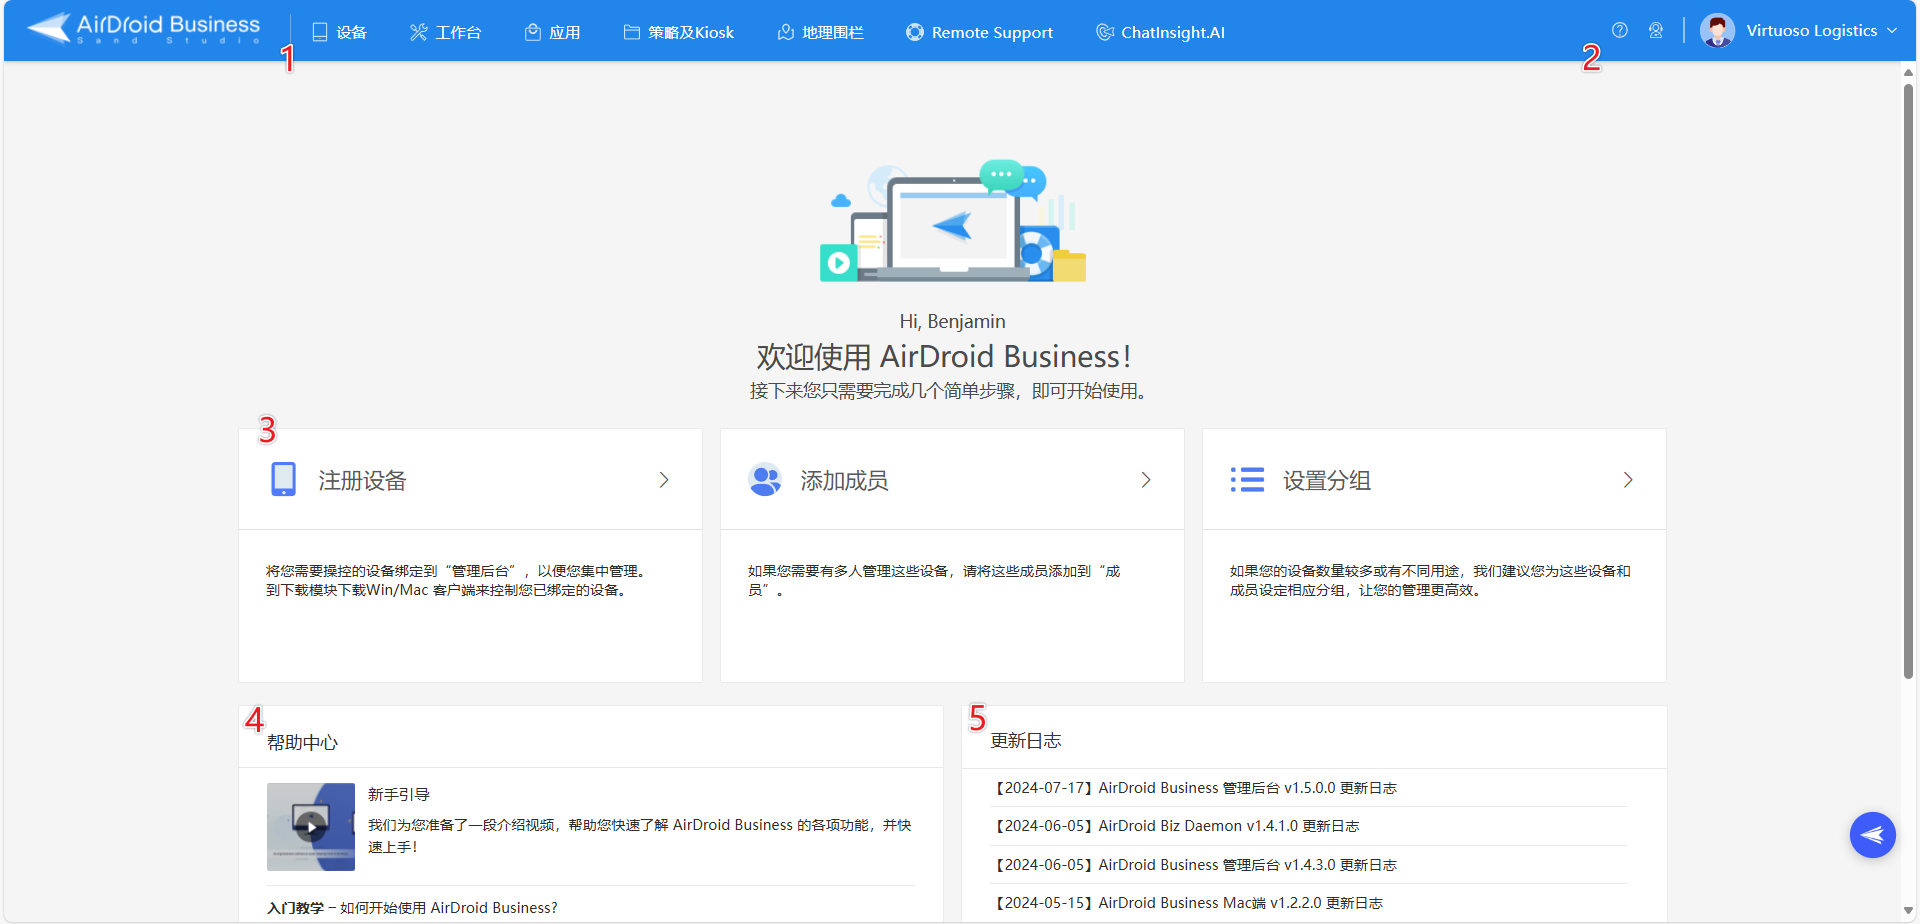
Task: Click the 更新日志 section heading
Action: click(x=1026, y=741)
